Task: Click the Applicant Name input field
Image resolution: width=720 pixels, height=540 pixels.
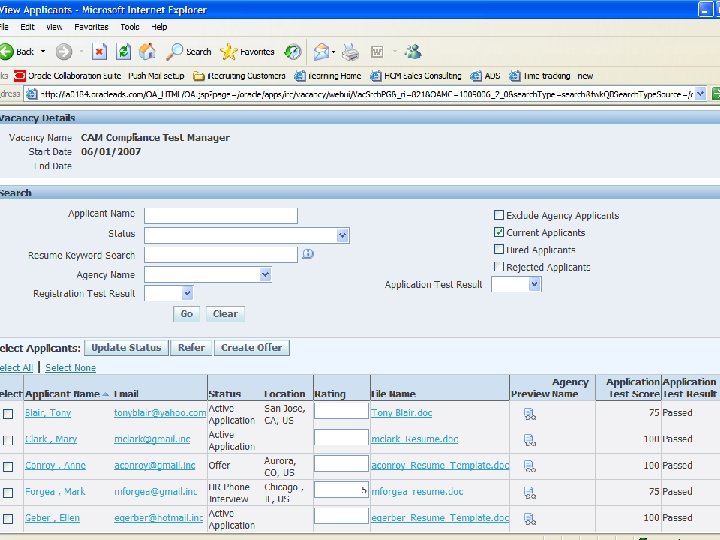Action: [221, 215]
